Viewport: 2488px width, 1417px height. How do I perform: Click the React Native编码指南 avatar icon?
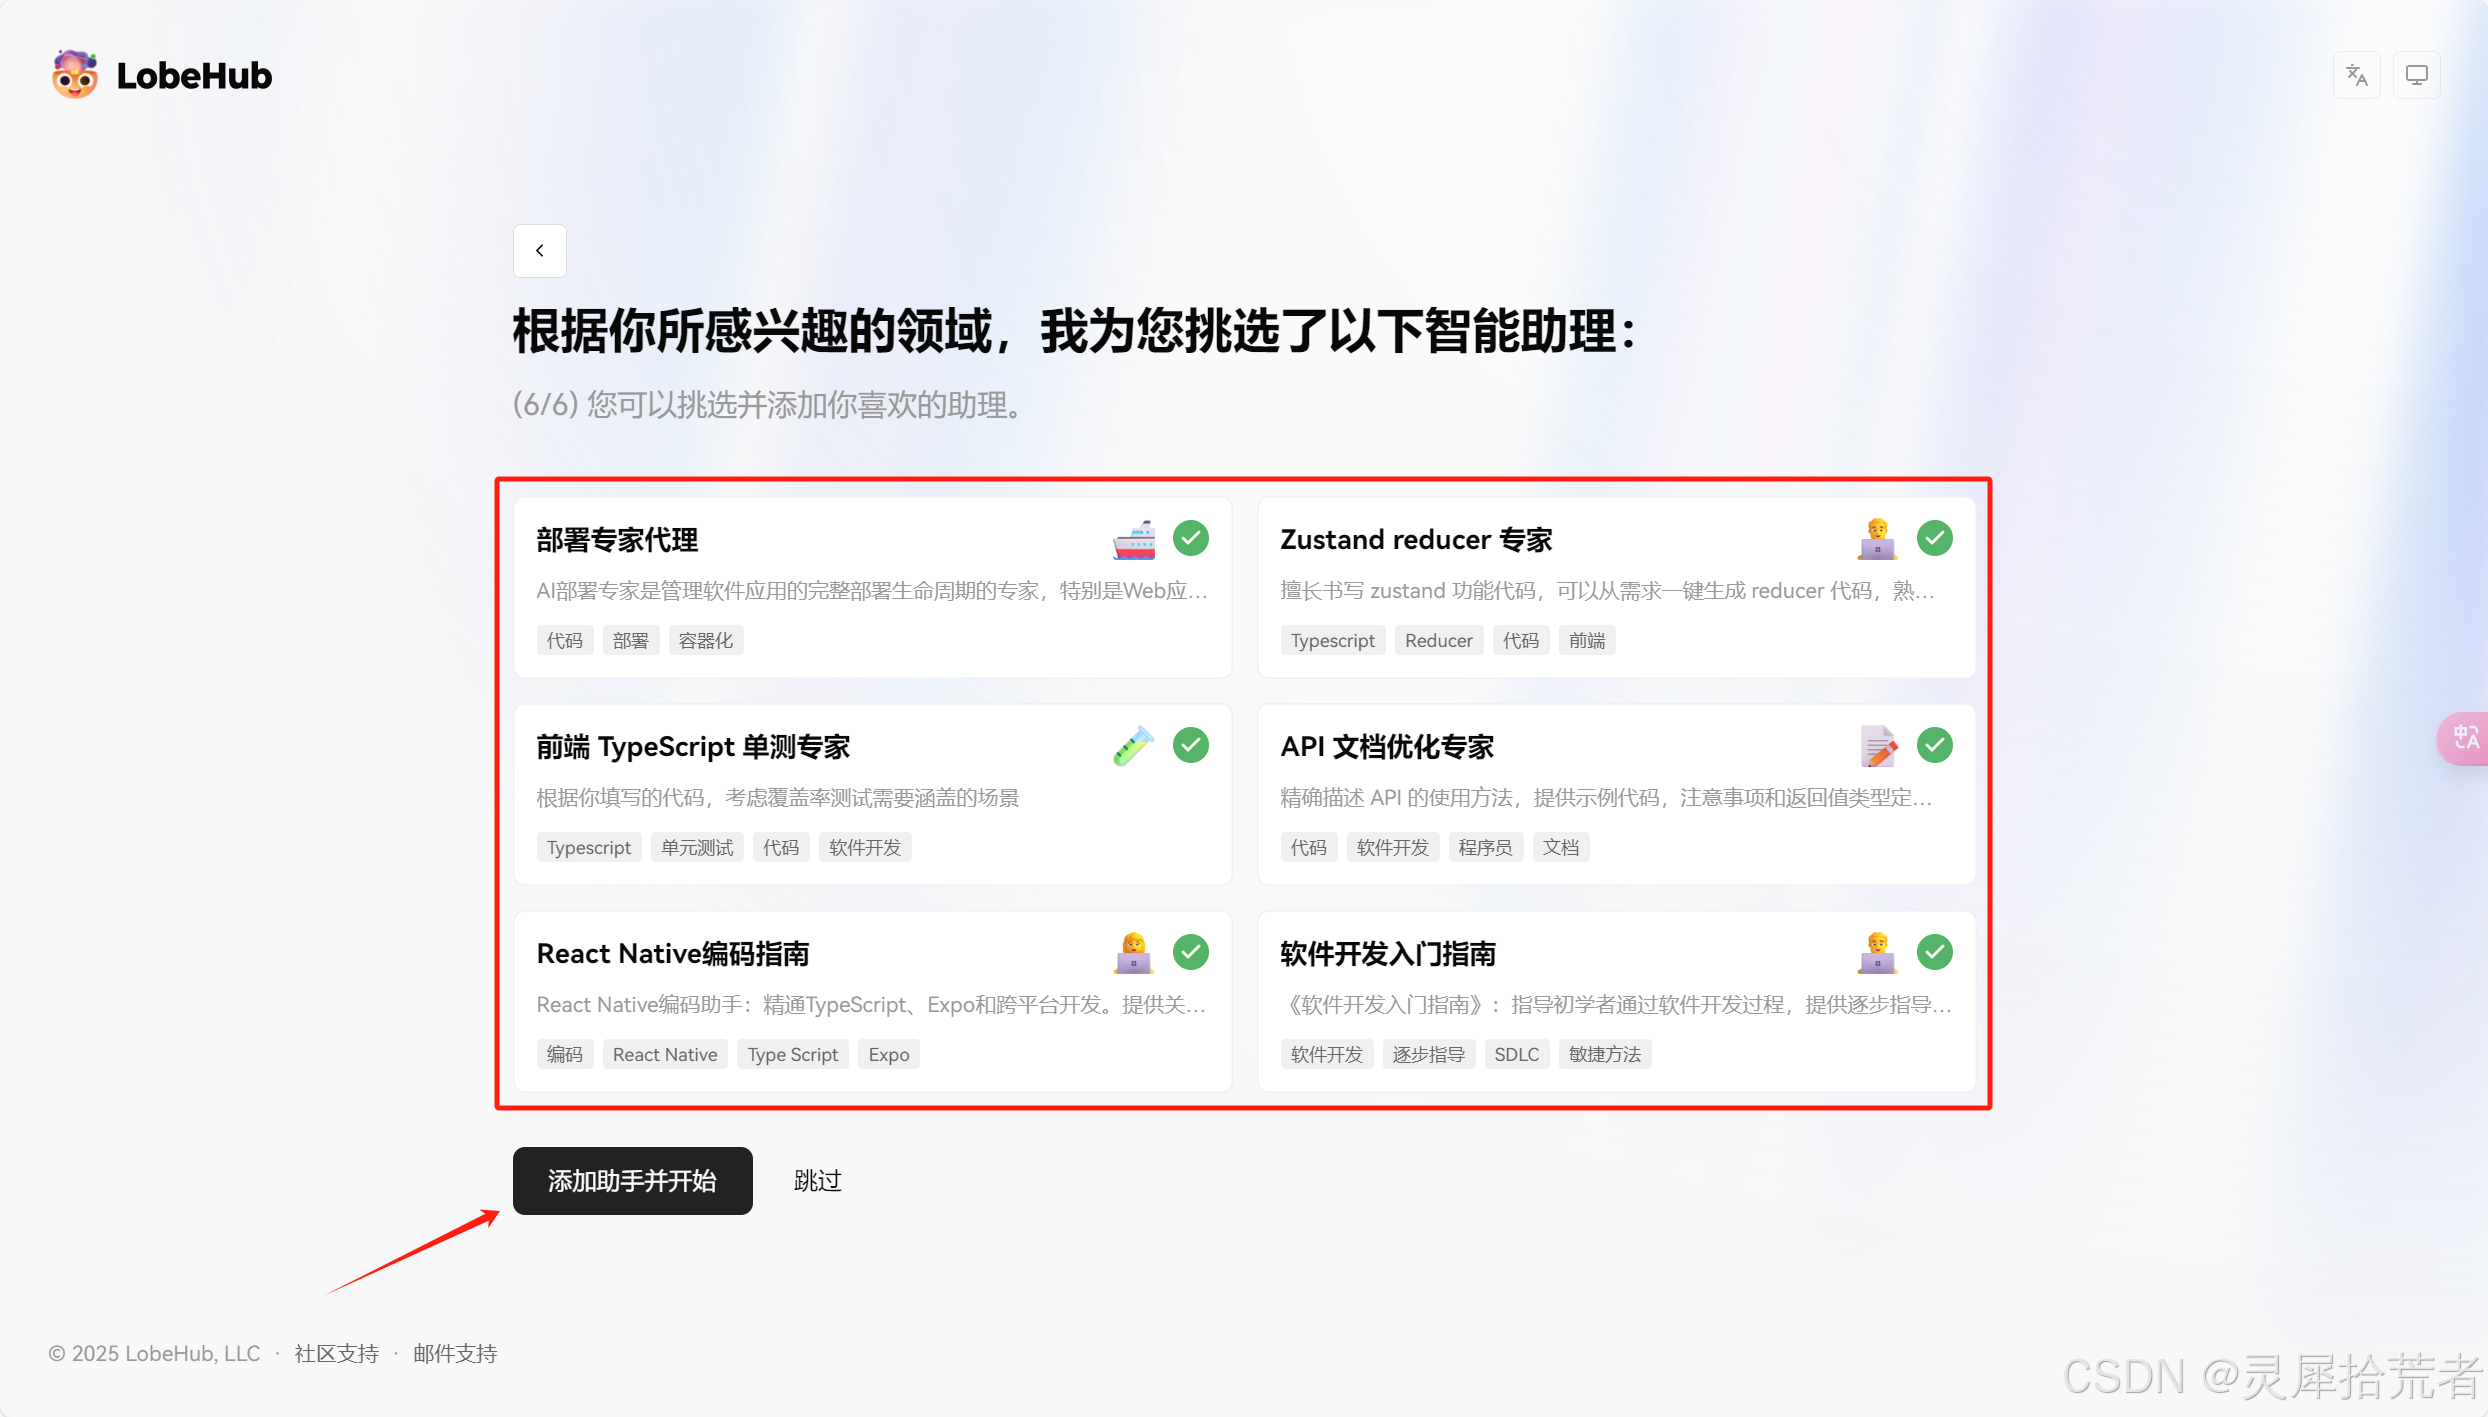click(1133, 953)
